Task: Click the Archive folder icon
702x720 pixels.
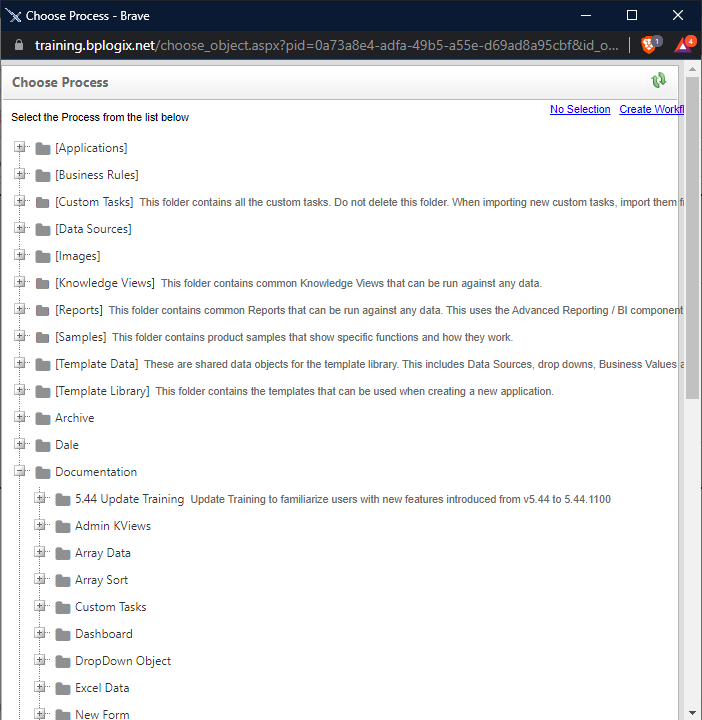Action: point(43,418)
